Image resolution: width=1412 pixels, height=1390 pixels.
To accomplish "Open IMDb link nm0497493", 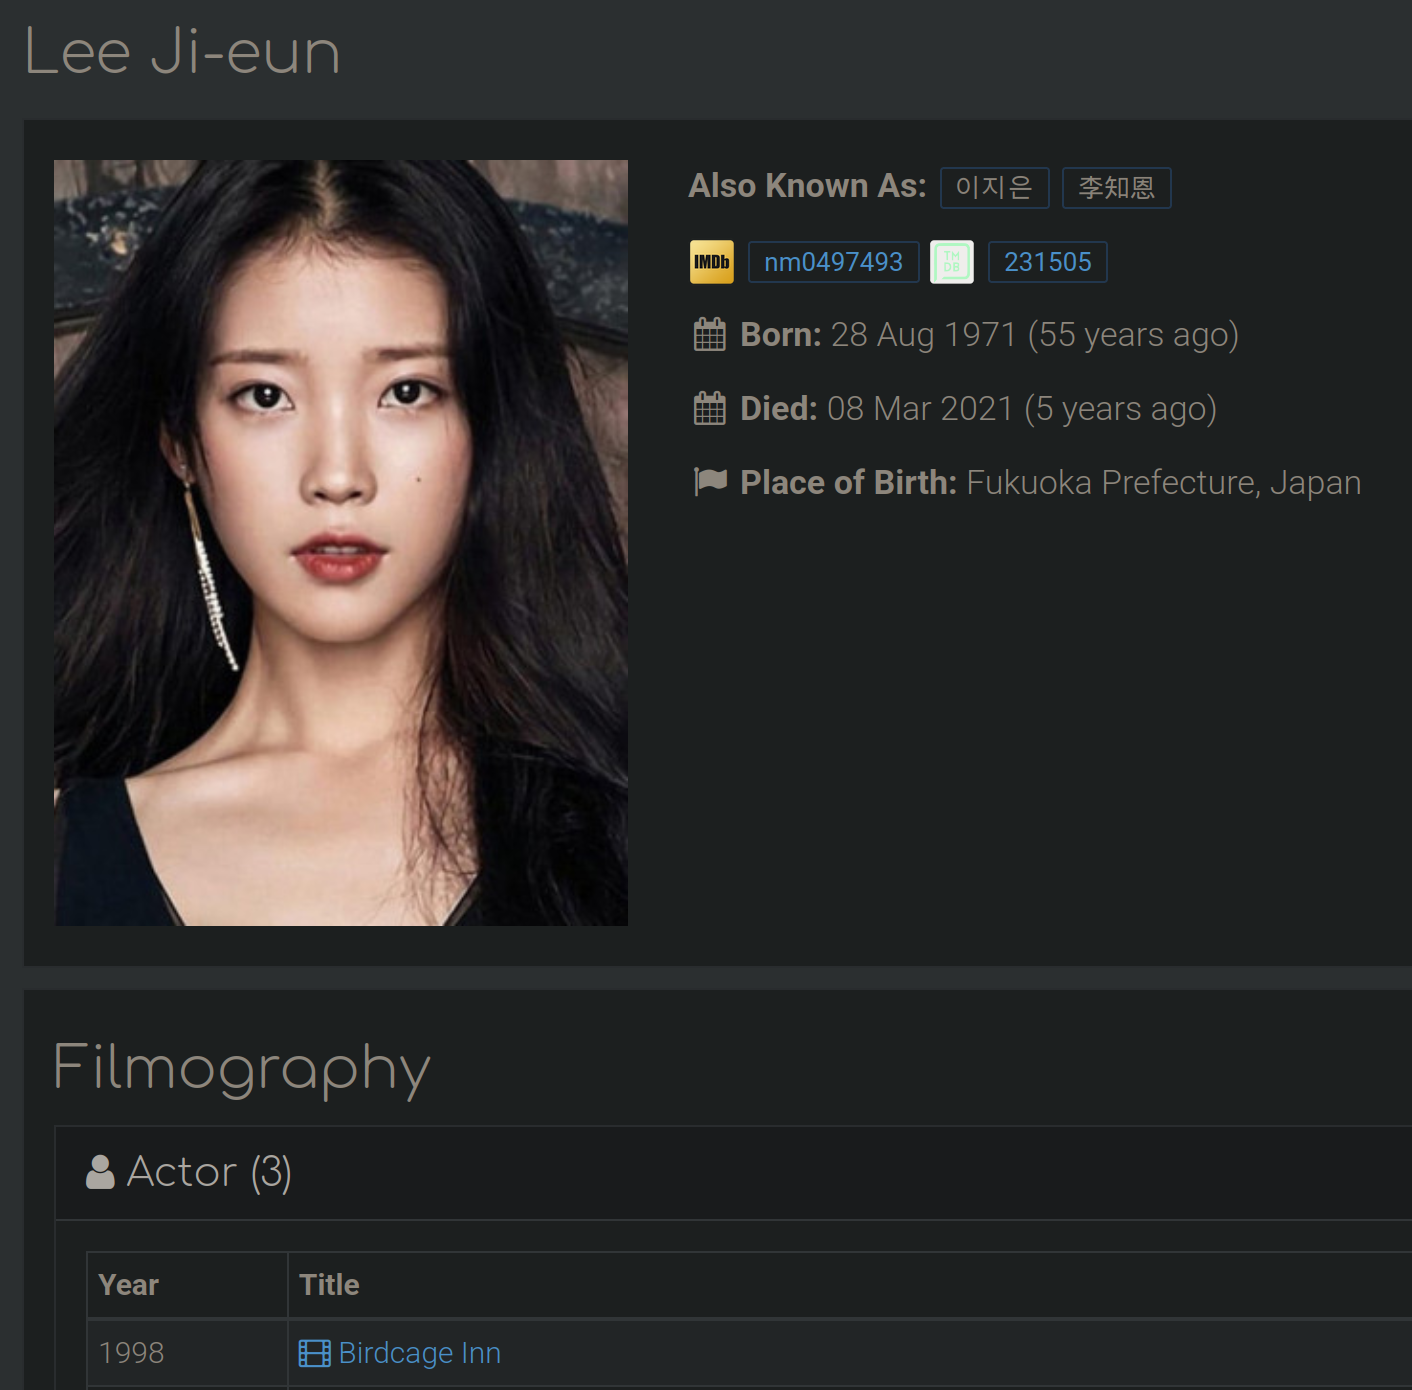I will coord(833,262).
